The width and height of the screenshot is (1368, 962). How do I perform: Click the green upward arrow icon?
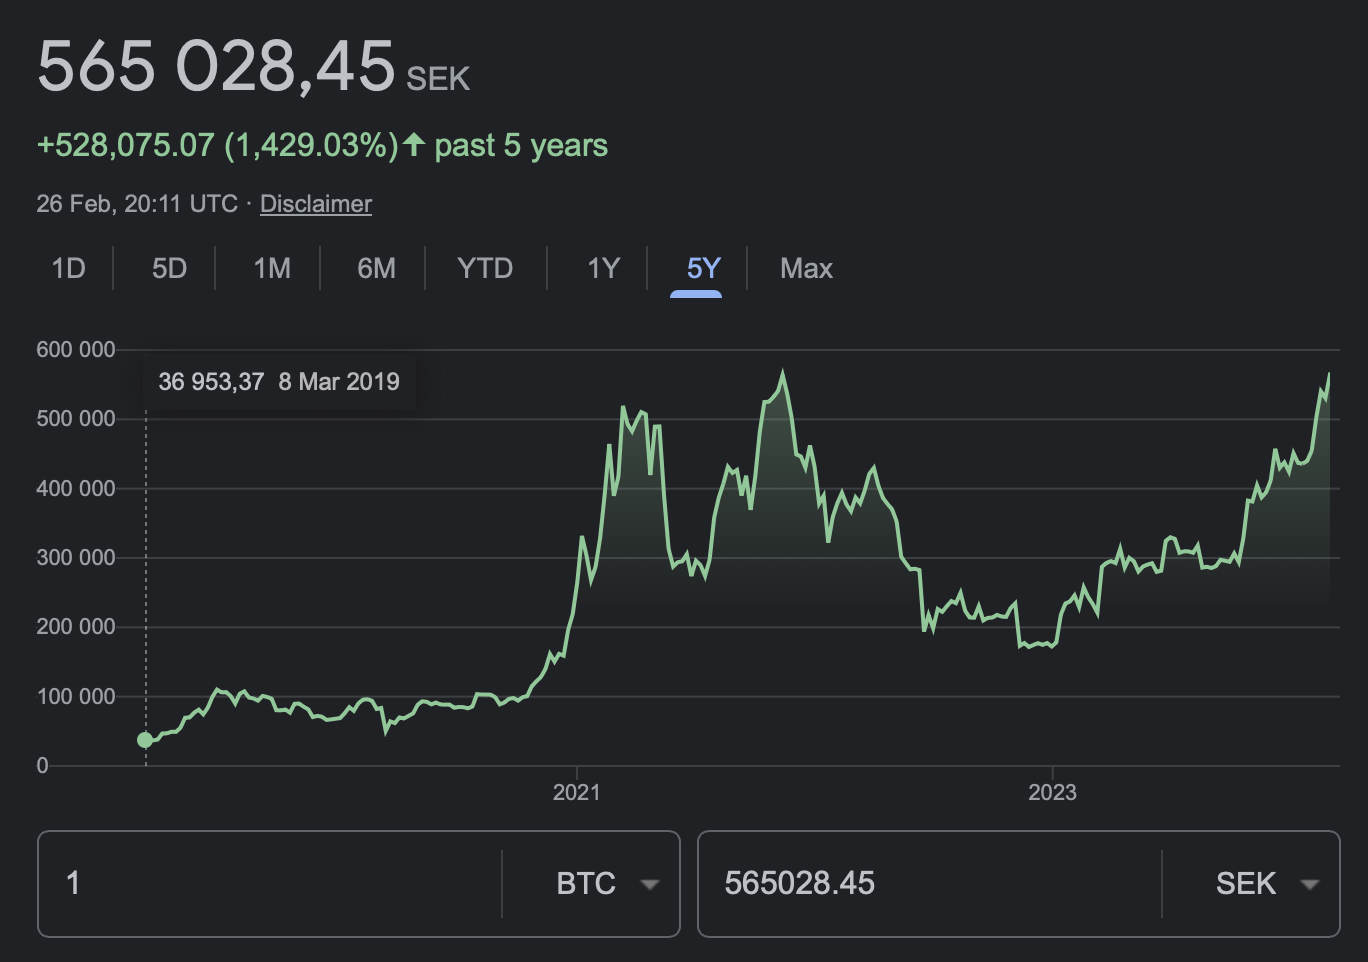click(412, 145)
